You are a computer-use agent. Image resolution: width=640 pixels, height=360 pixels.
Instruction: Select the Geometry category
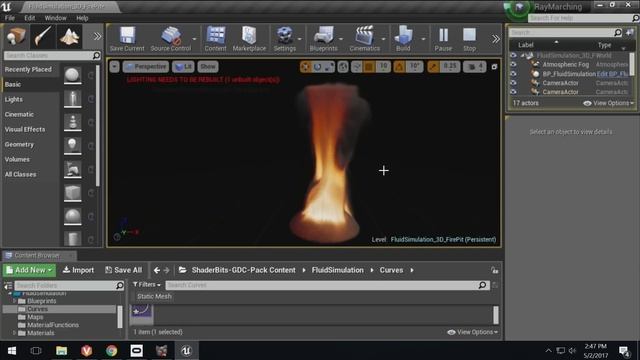point(19,144)
